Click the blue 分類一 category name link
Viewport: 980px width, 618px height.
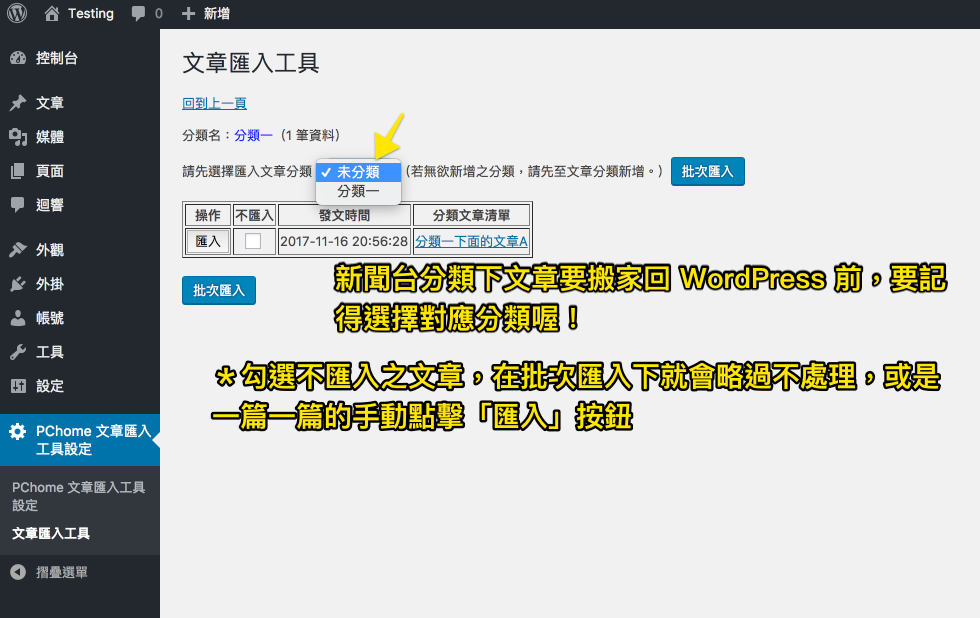253,135
